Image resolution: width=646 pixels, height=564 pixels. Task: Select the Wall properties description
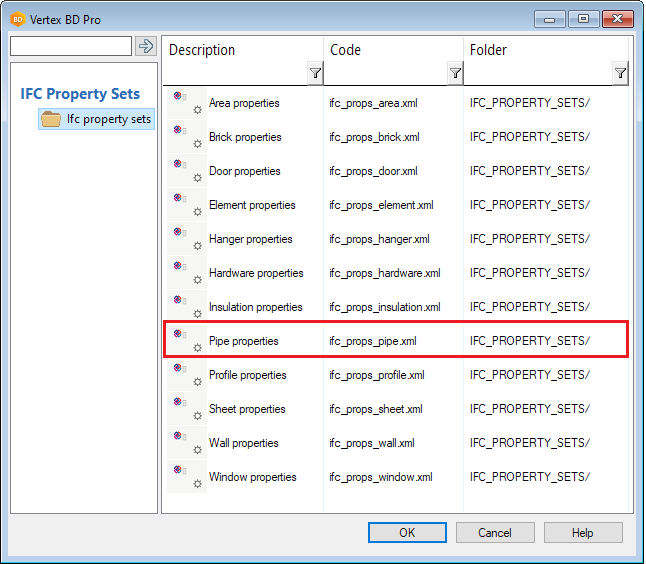click(x=243, y=443)
